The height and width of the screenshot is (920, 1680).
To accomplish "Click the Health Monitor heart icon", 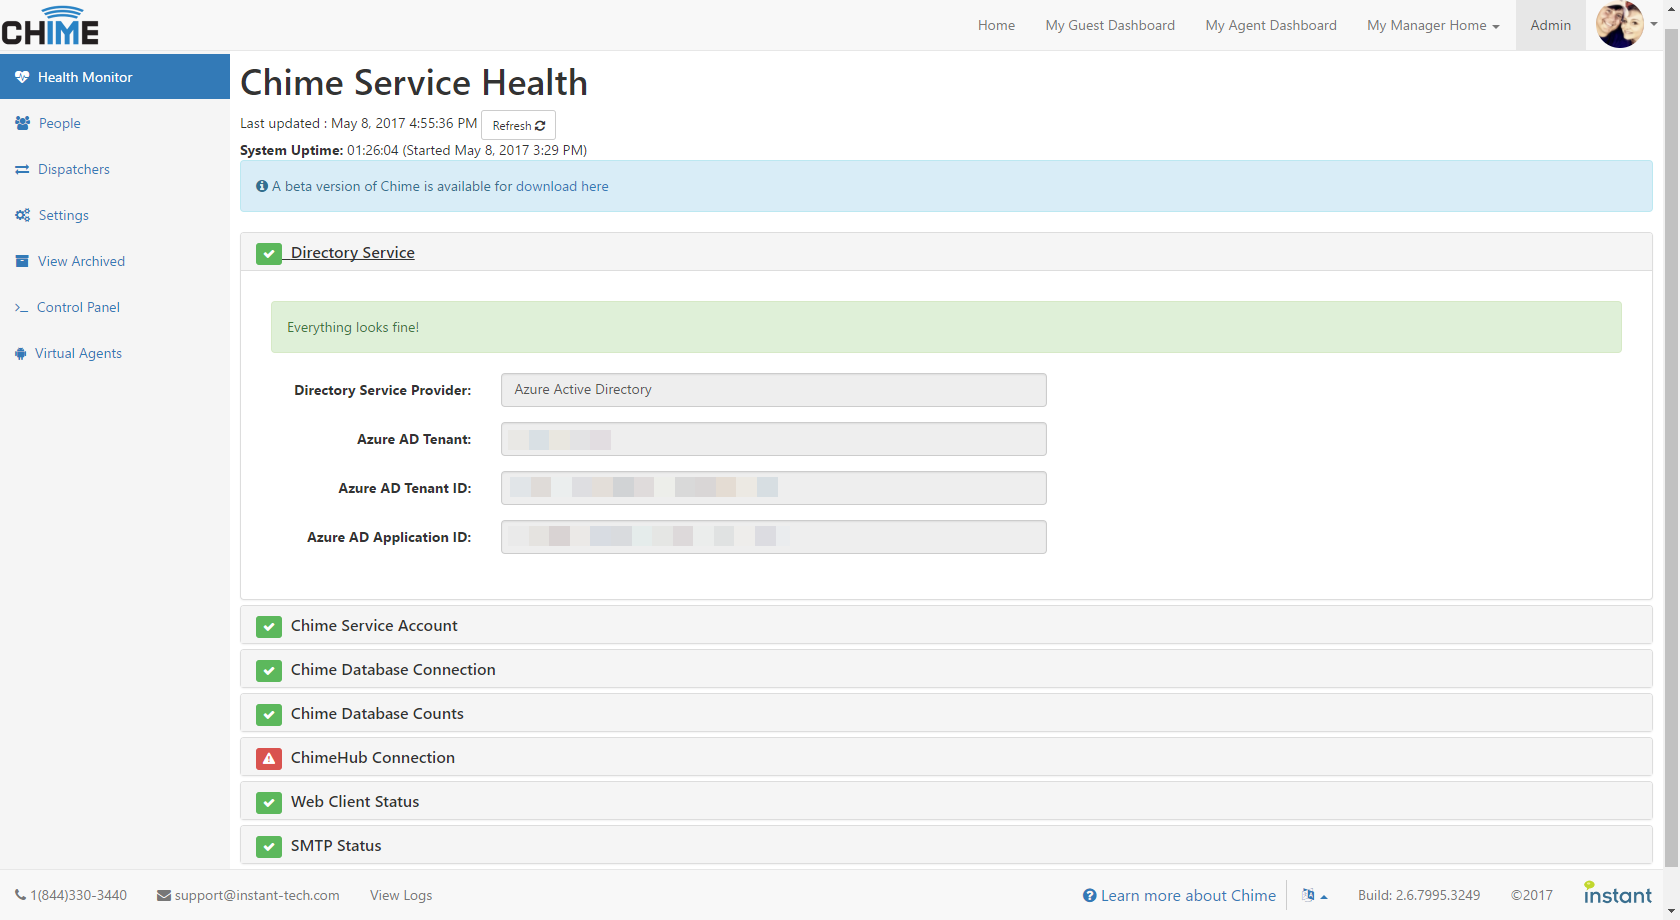I will (x=22, y=77).
